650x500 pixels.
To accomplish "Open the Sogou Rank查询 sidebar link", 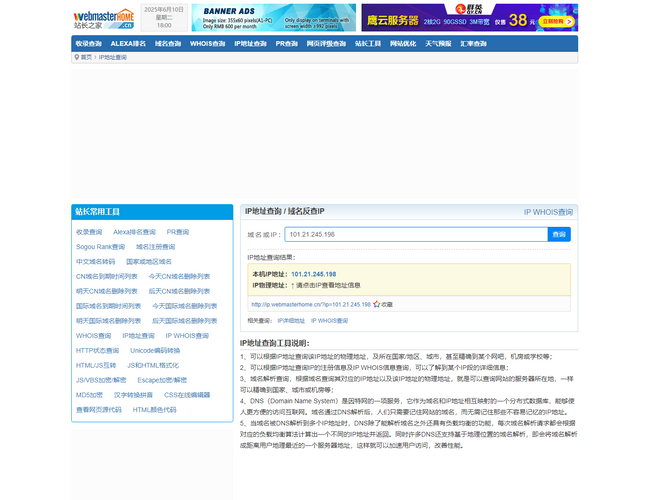I will coord(100,246).
